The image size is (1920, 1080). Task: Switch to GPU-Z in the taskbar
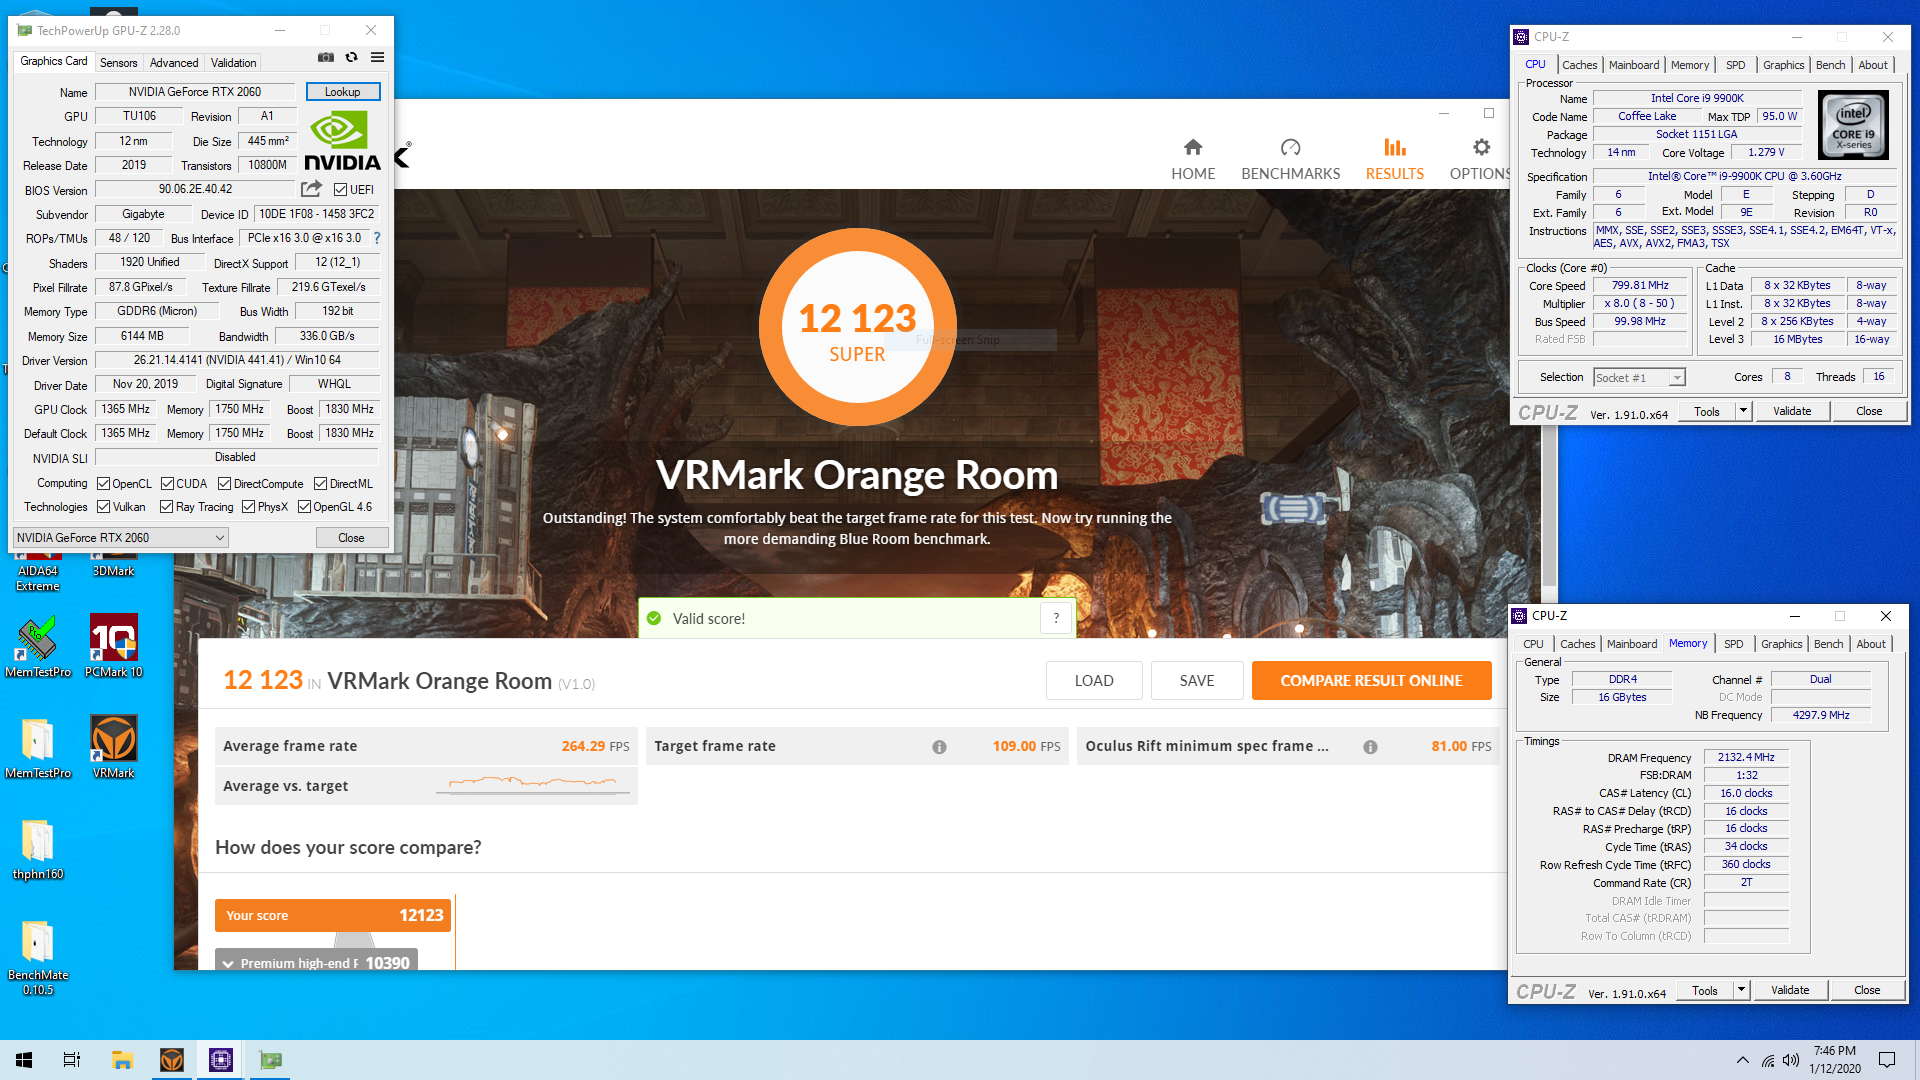tap(270, 1060)
